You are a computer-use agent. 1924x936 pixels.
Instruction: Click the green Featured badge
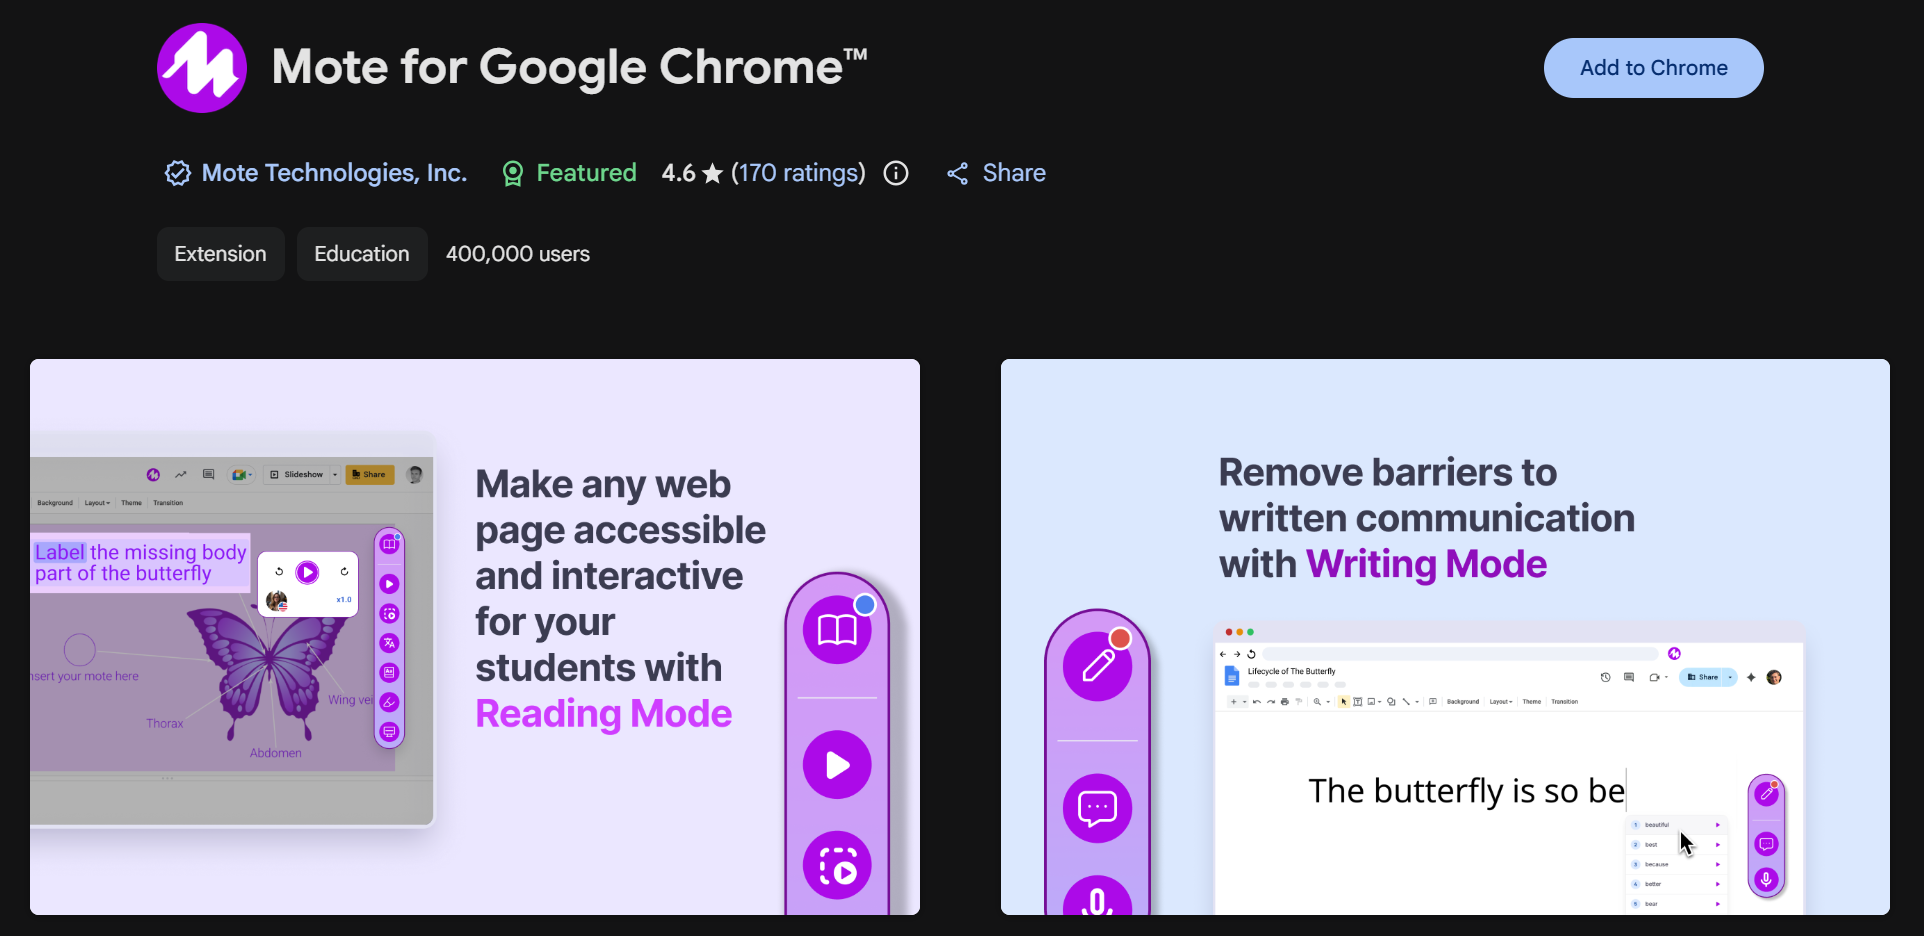(569, 173)
